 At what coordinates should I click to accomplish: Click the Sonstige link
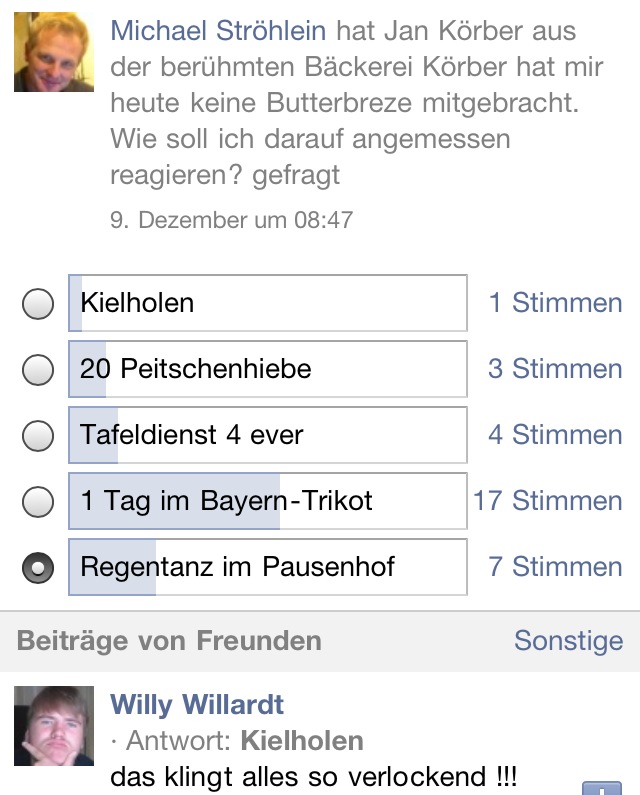(568, 641)
